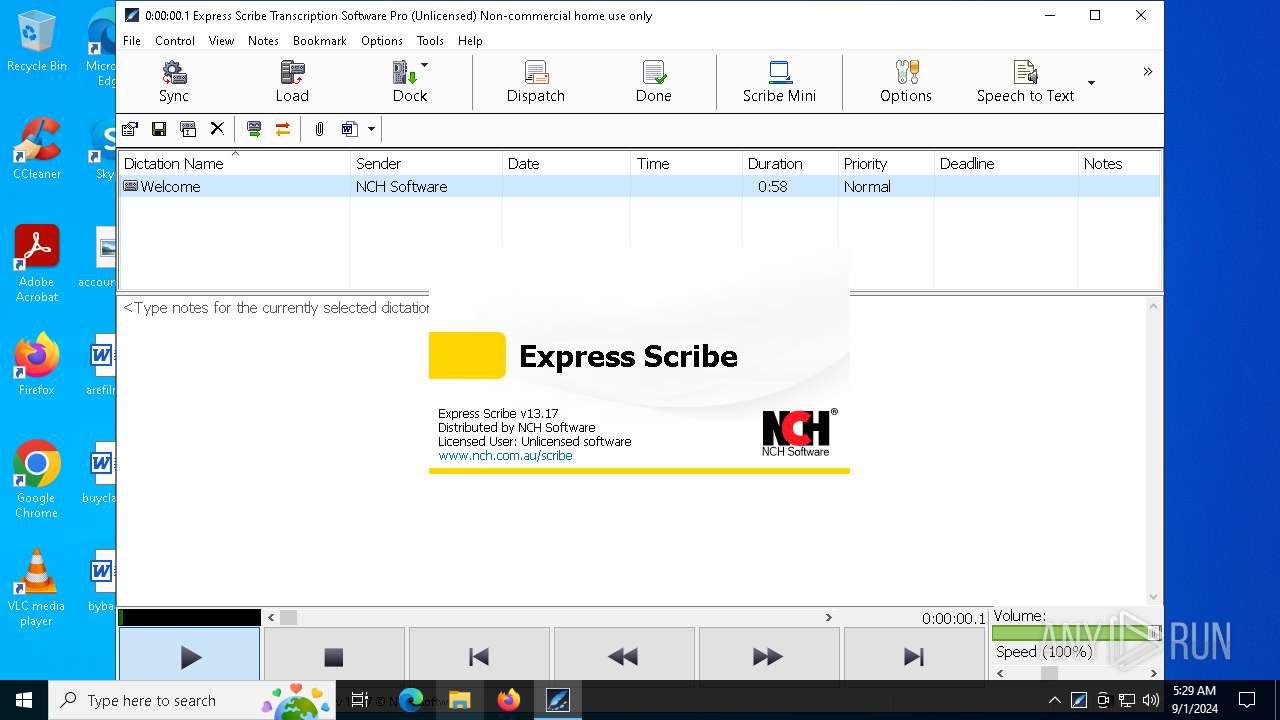
Task: Sort by Deadline column header
Action: [x=1006, y=164]
